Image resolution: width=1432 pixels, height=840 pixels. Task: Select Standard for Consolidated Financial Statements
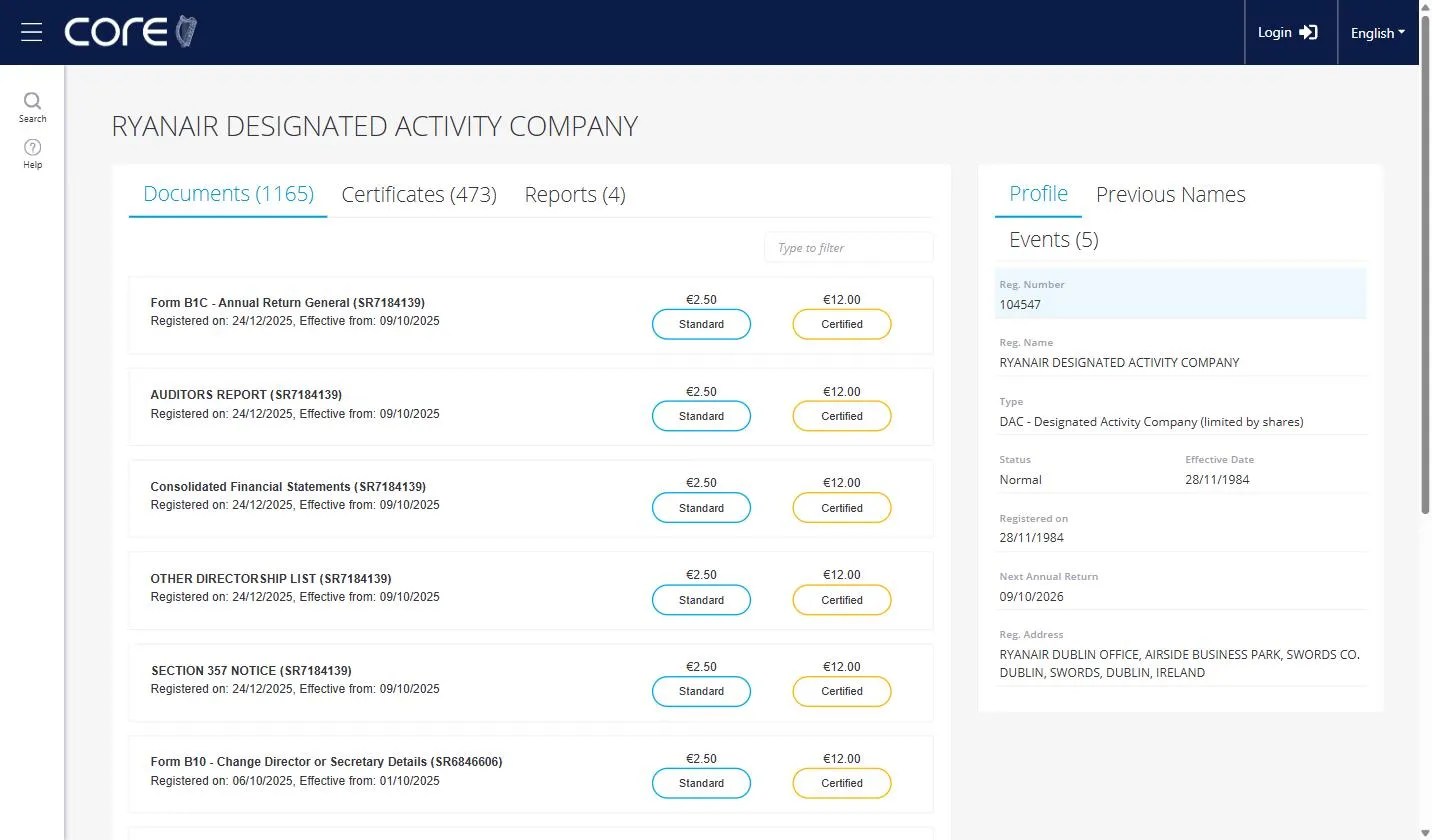701,508
